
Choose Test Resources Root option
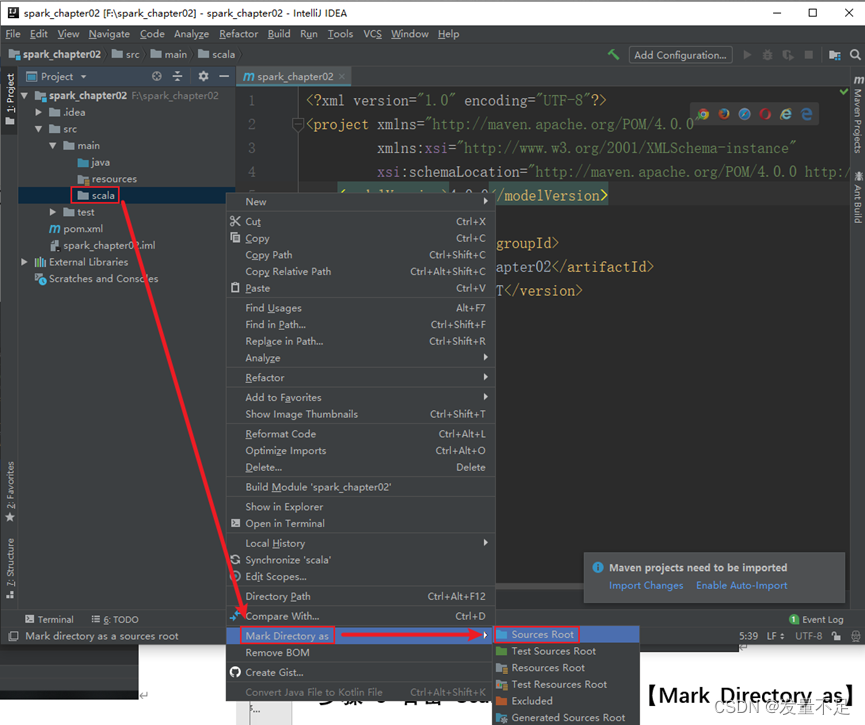pos(566,684)
